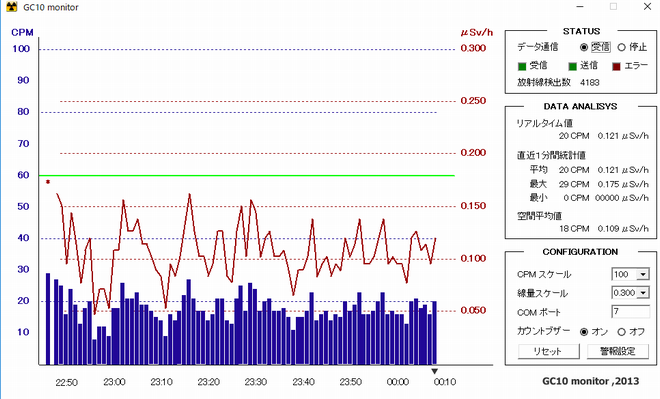Click the STATUS panel heading
The height and width of the screenshot is (399, 660).
point(581,31)
